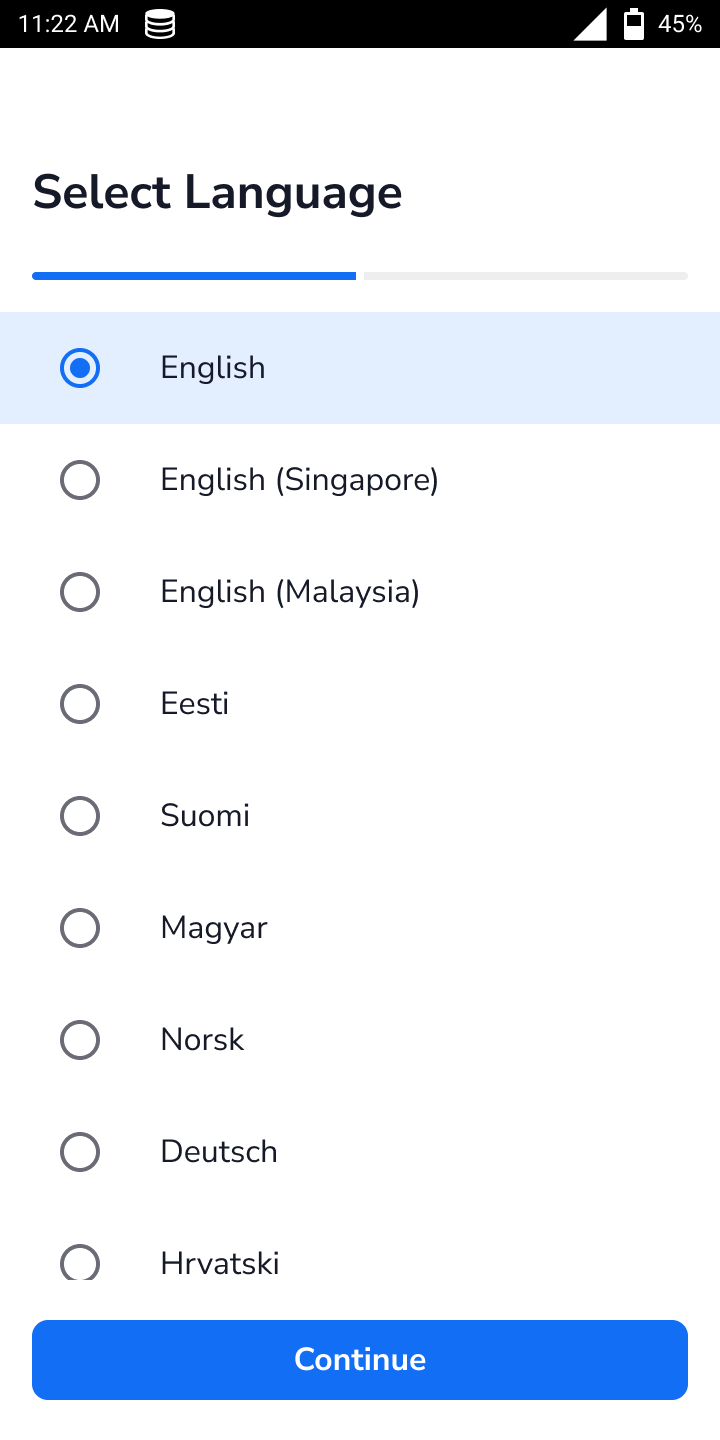Screen dimensions: 720x1440
Task: Select English (Malaysia) radio button
Action: [80, 592]
